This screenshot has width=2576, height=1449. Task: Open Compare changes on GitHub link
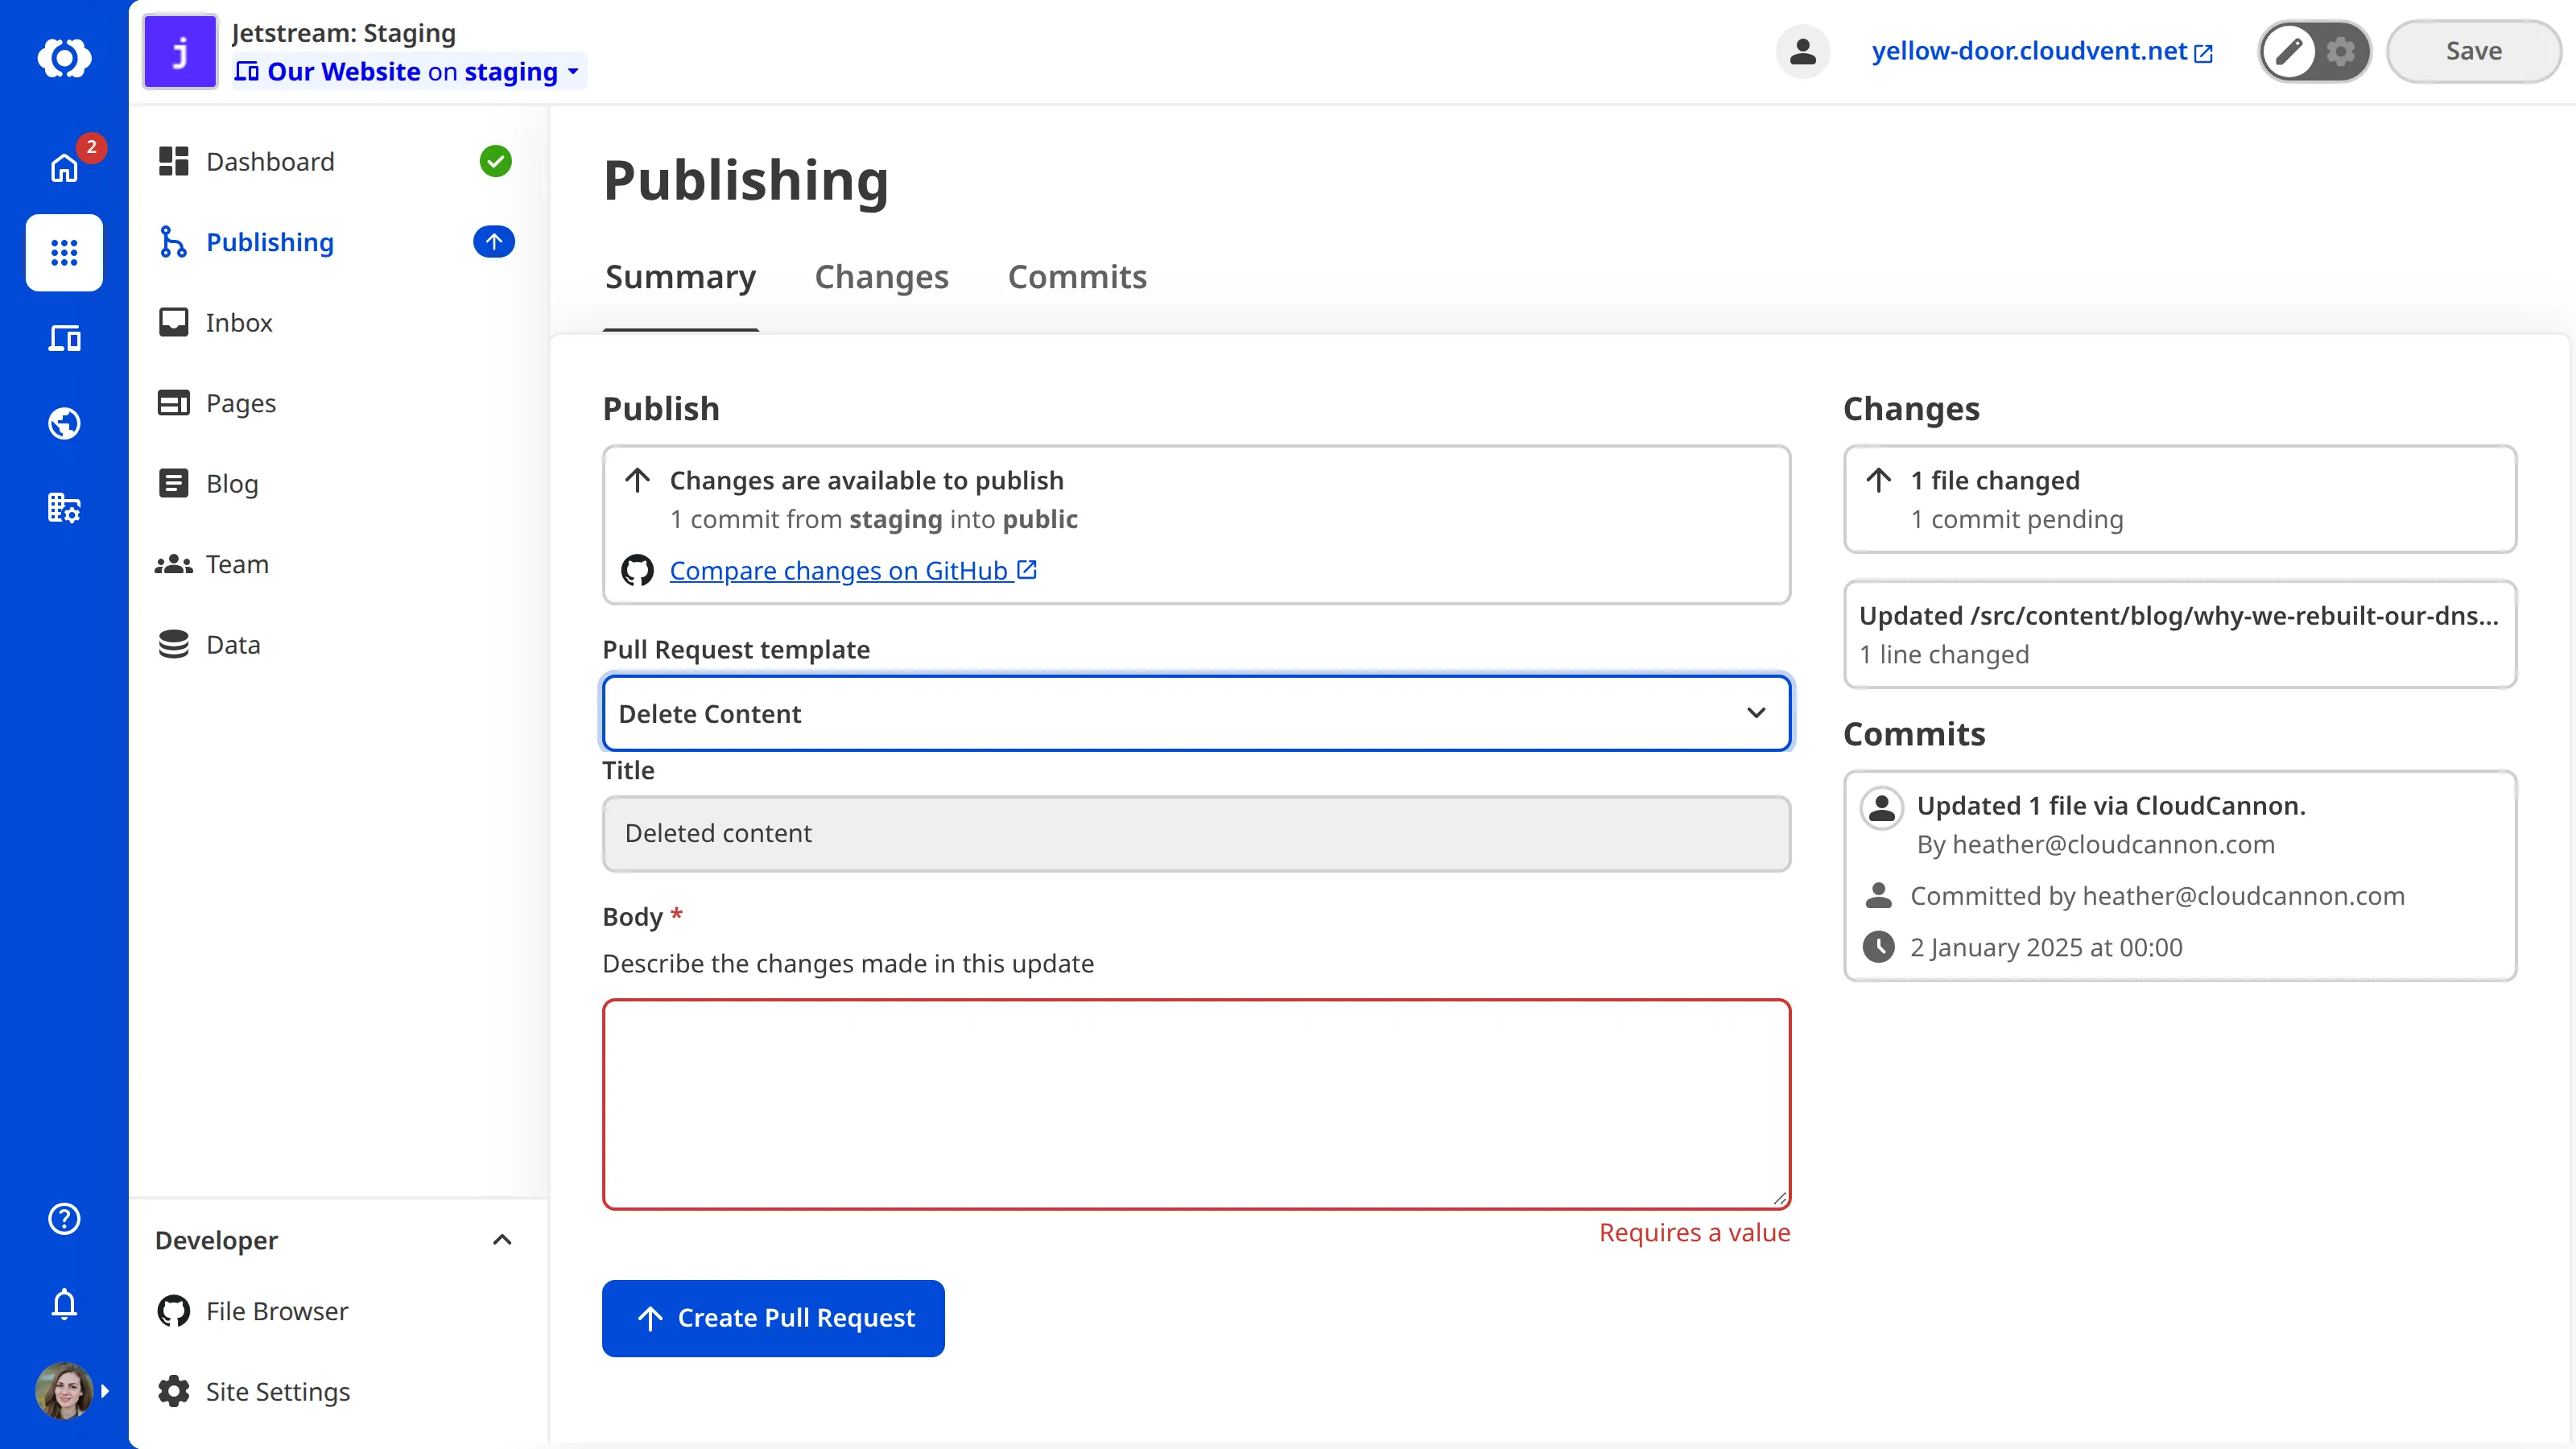click(853, 570)
